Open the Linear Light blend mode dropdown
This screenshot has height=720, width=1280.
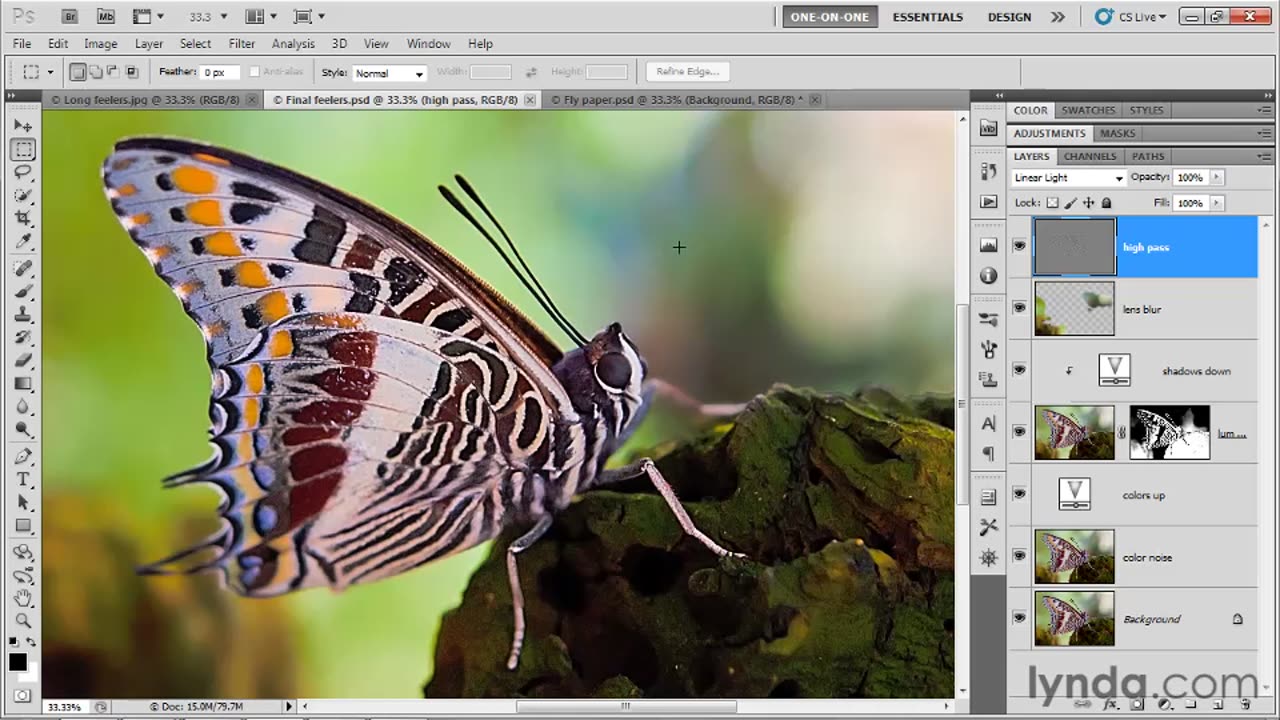coord(1068,178)
